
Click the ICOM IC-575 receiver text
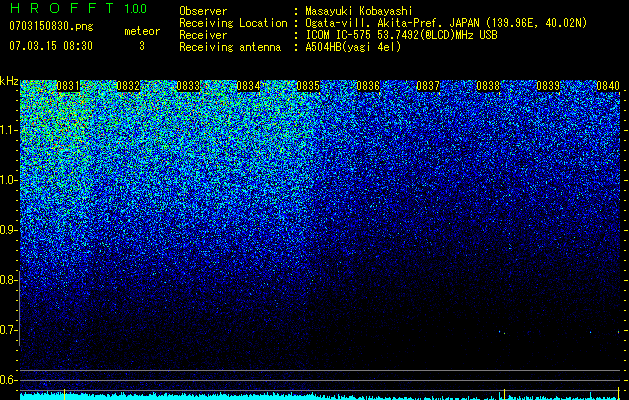coord(401,35)
